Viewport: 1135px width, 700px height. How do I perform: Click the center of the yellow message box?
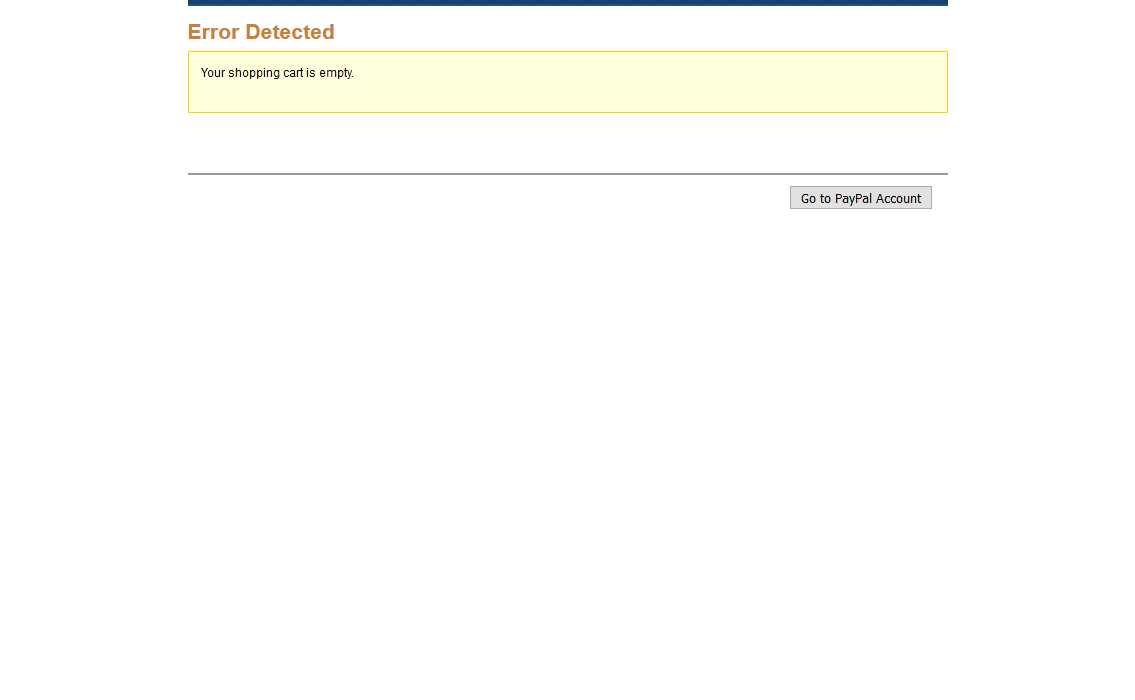pyautogui.click(x=567, y=82)
